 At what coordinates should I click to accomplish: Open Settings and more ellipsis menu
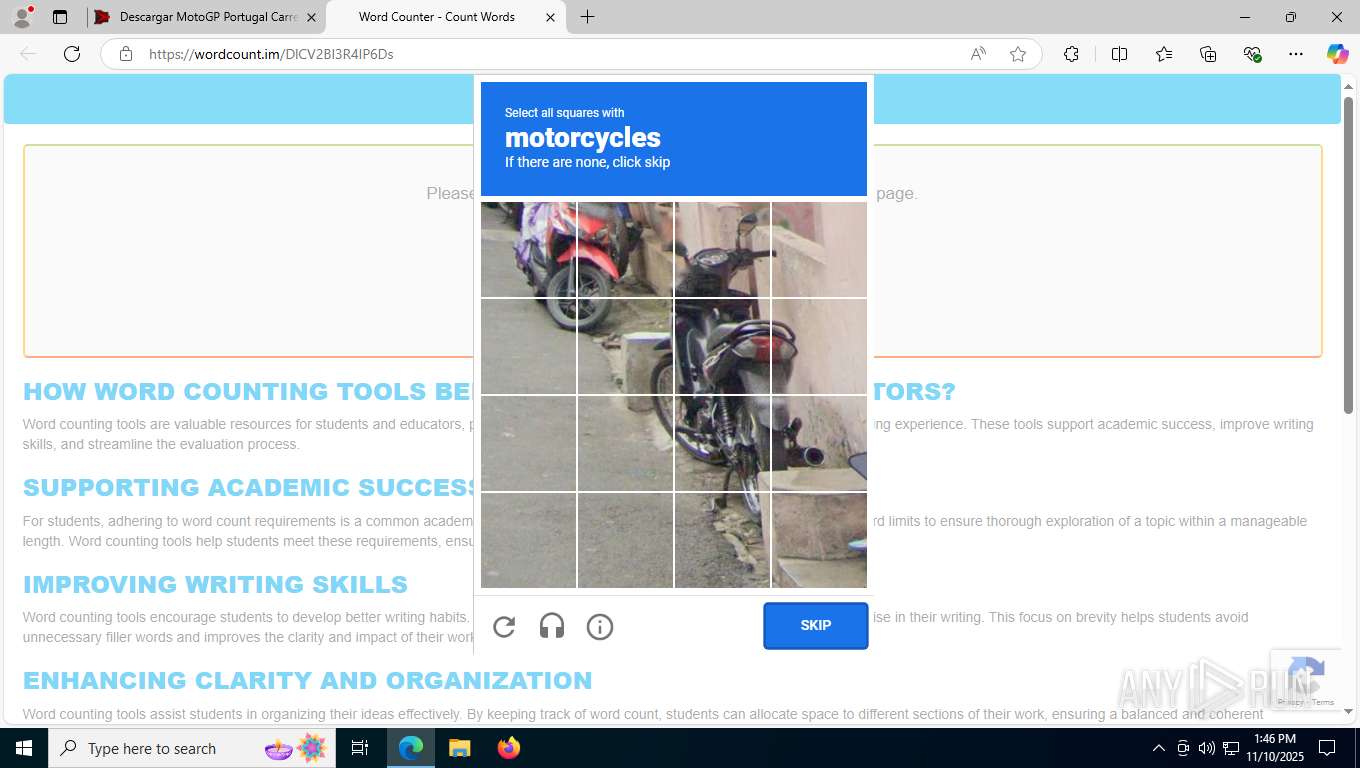(1296, 54)
